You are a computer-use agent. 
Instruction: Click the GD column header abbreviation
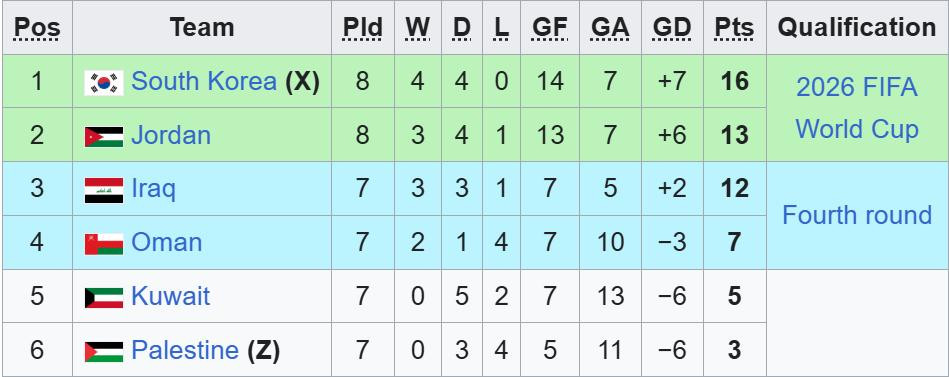tap(672, 28)
